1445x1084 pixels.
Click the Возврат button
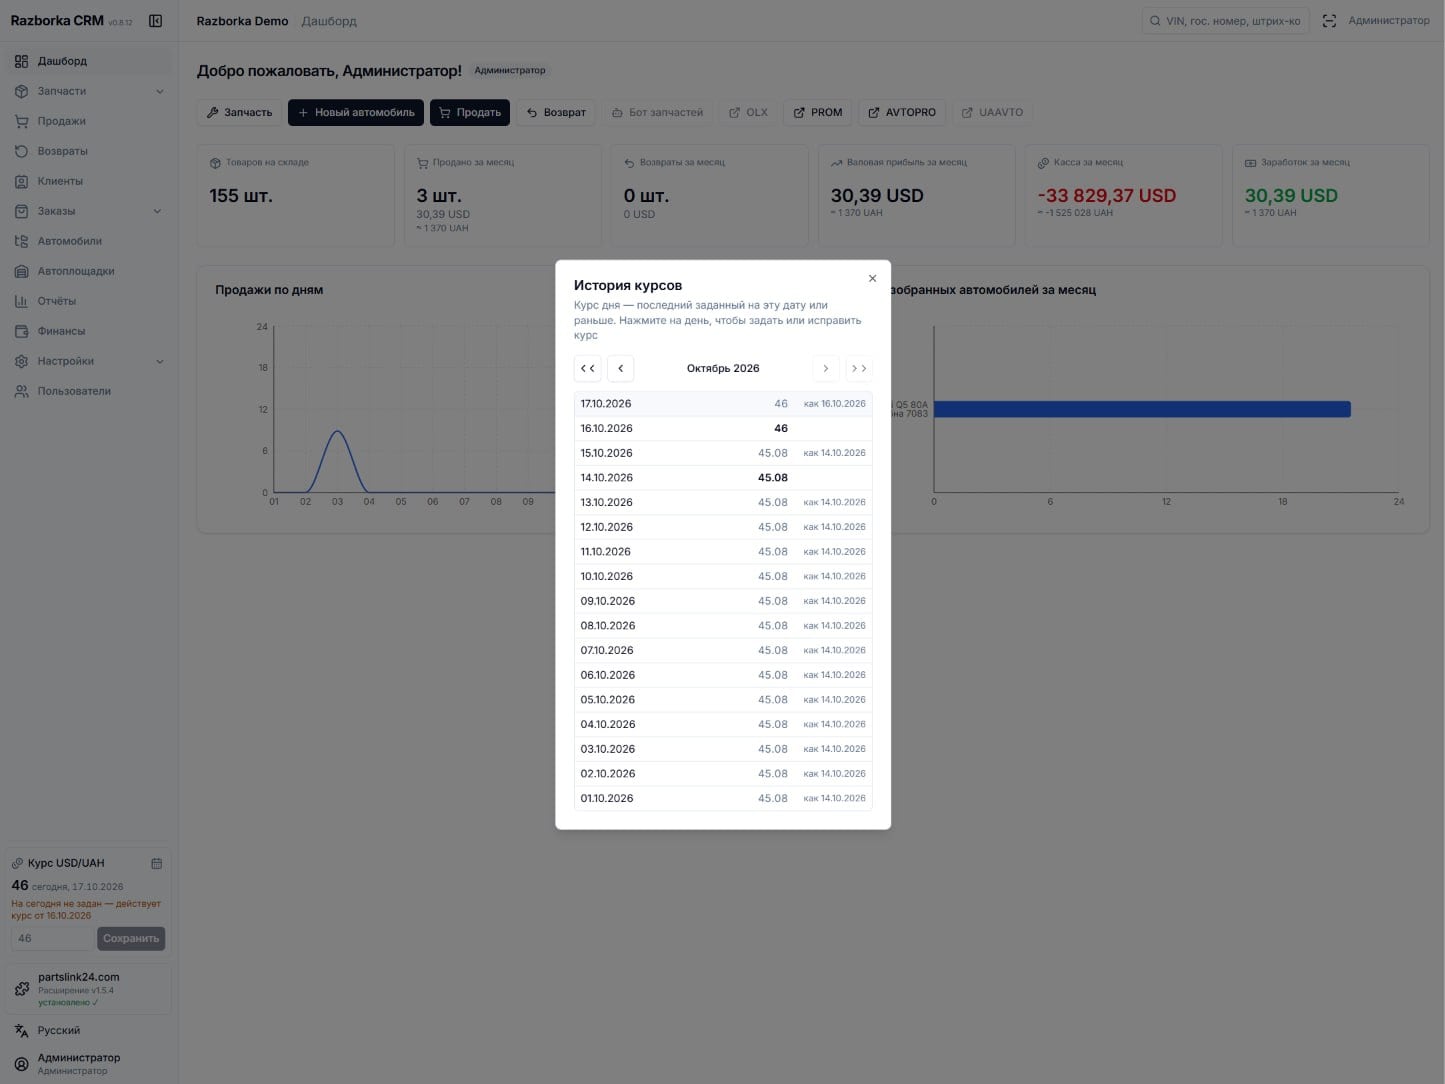(556, 112)
